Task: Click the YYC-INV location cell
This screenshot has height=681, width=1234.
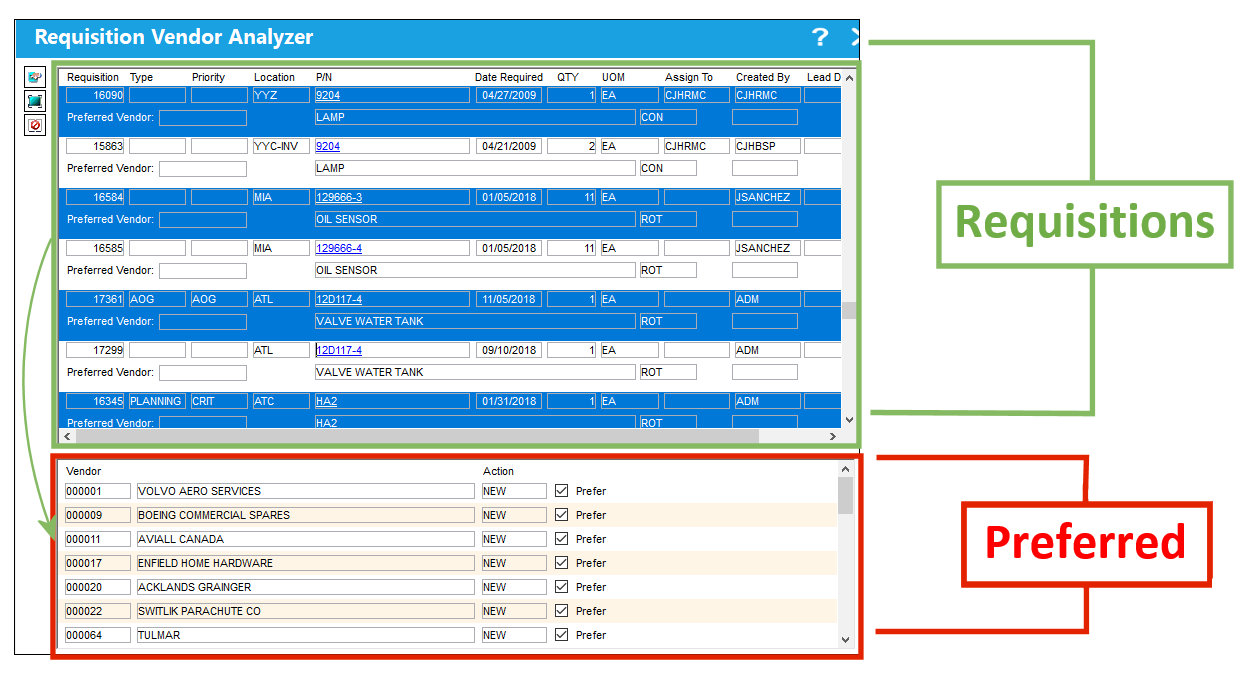Action: (280, 147)
